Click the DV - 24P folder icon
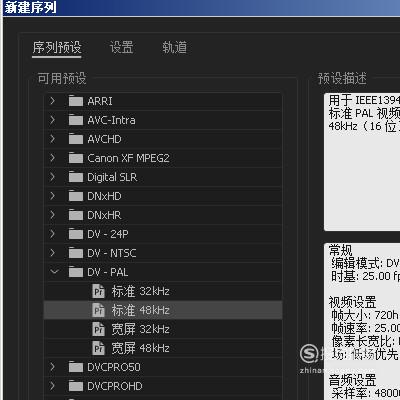 tap(76, 234)
